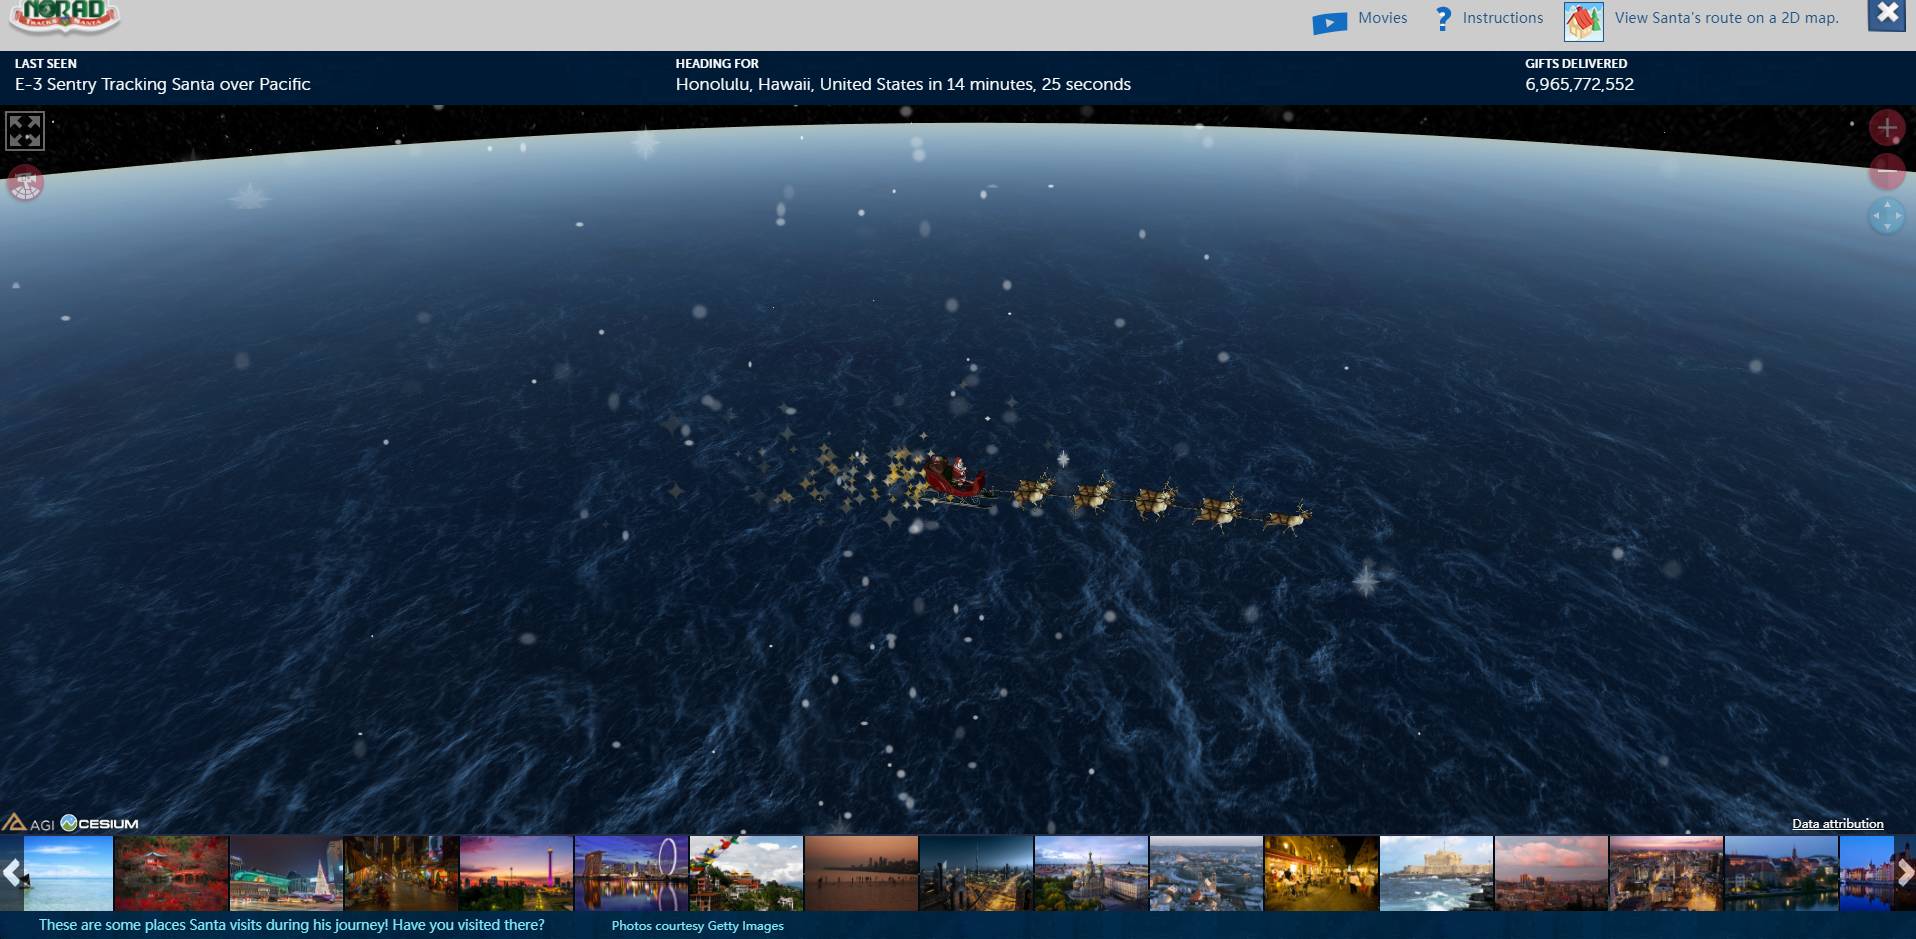Open the seaside citadel photo thumbnail

(x=1436, y=873)
